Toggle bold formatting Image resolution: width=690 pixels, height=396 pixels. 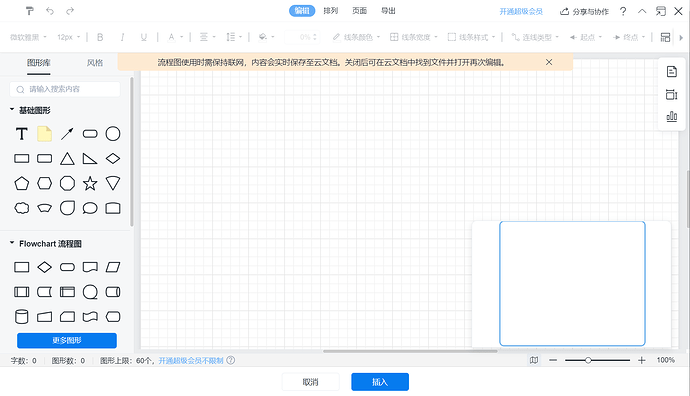(x=100, y=37)
